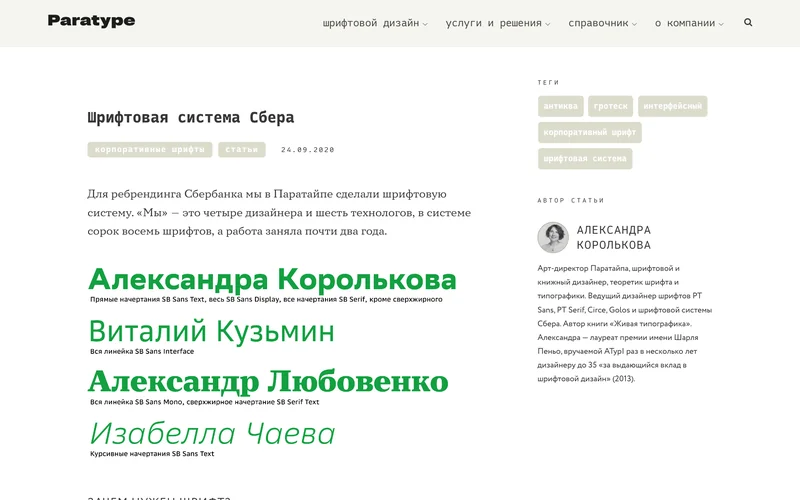Select the «корпоративный шрифт» tag
The width and height of the screenshot is (800, 500).
[590, 133]
